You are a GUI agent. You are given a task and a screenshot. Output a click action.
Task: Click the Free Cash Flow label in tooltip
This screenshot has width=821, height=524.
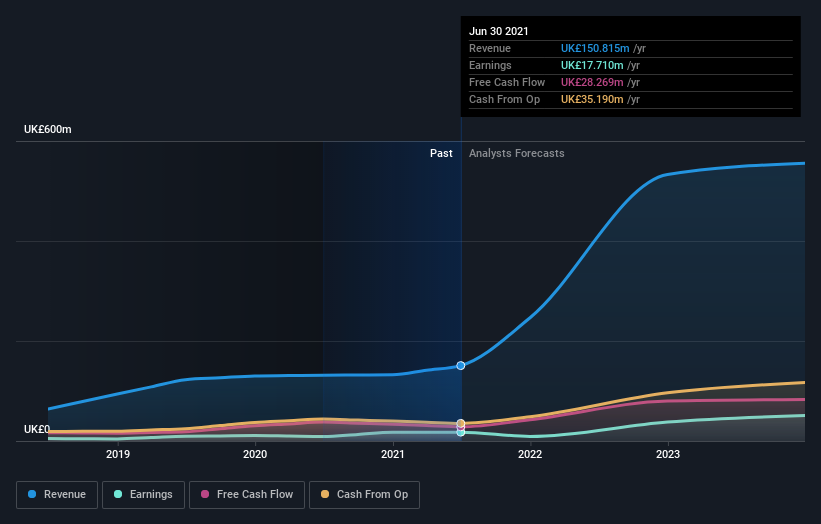coord(507,82)
